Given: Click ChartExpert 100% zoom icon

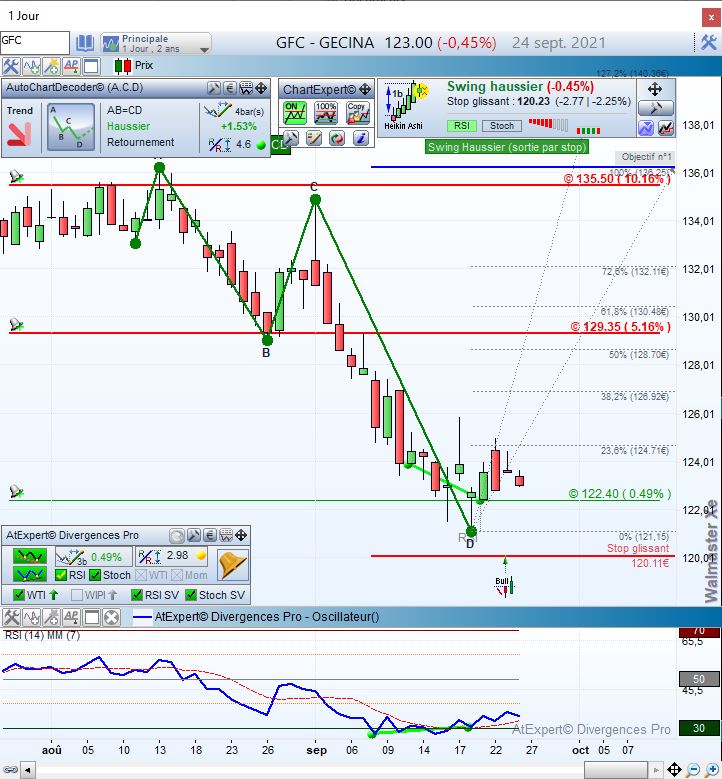Looking at the screenshot, I should [x=326, y=113].
